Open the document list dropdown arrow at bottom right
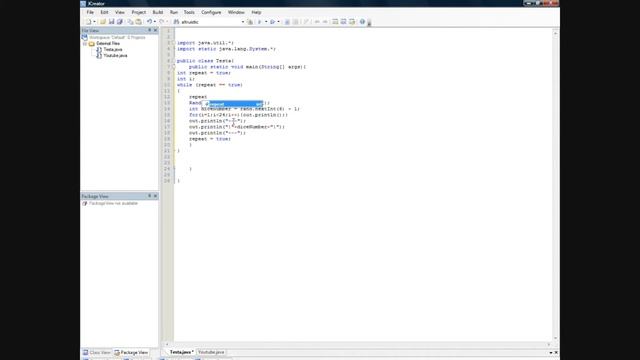The height and width of the screenshot is (360, 640). (x=551, y=353)
